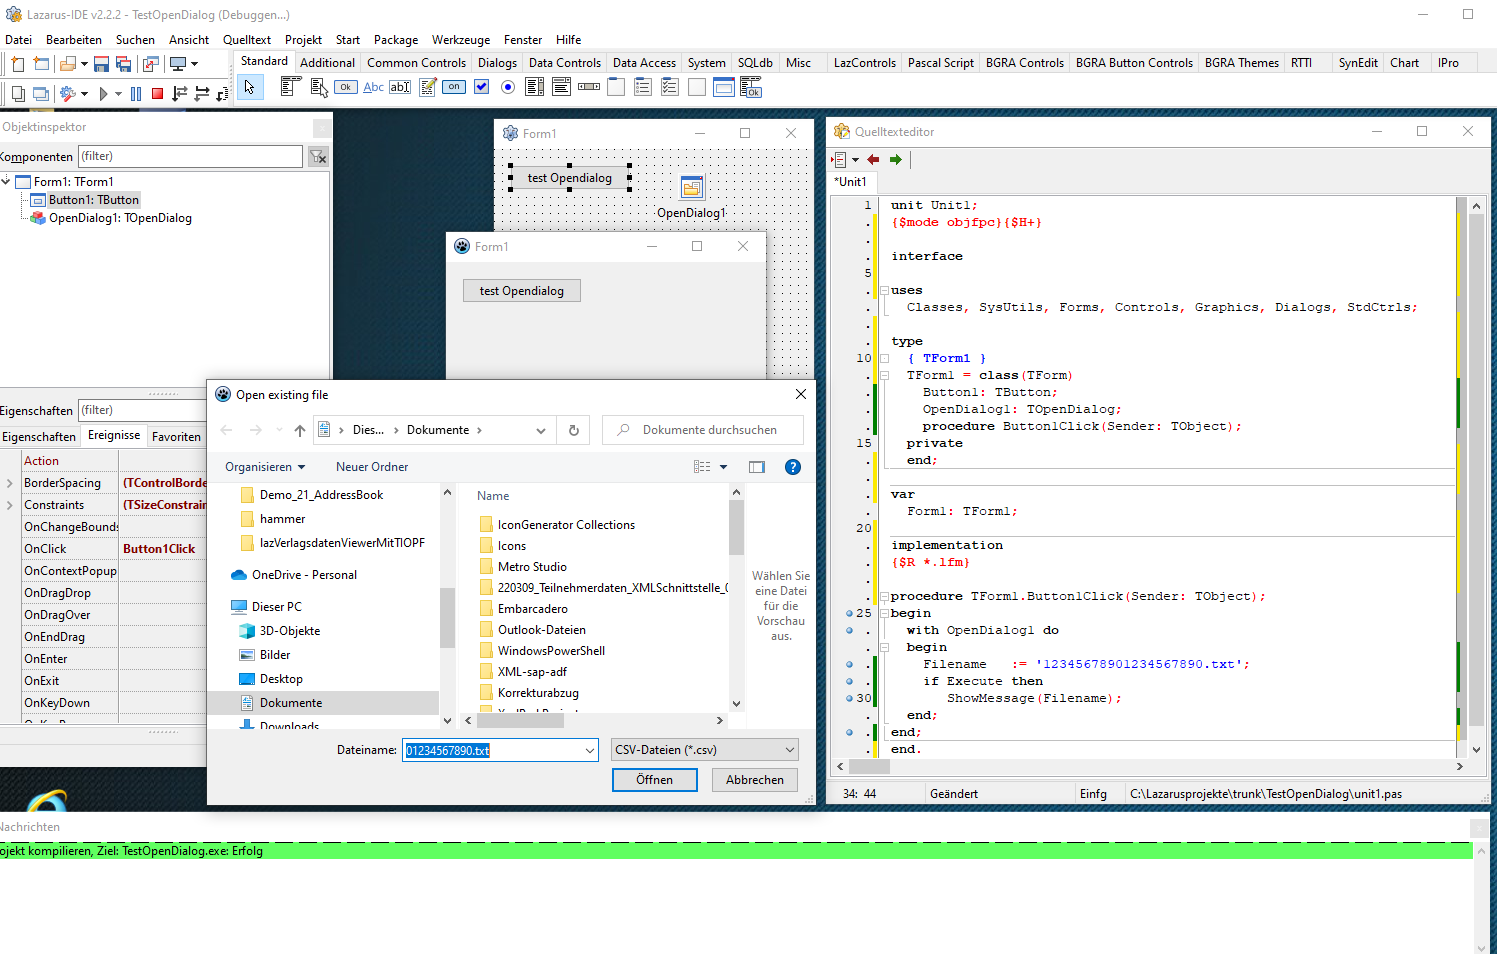
Task: Select the TCheckBox component in the palette
Action: click(481, 87)
